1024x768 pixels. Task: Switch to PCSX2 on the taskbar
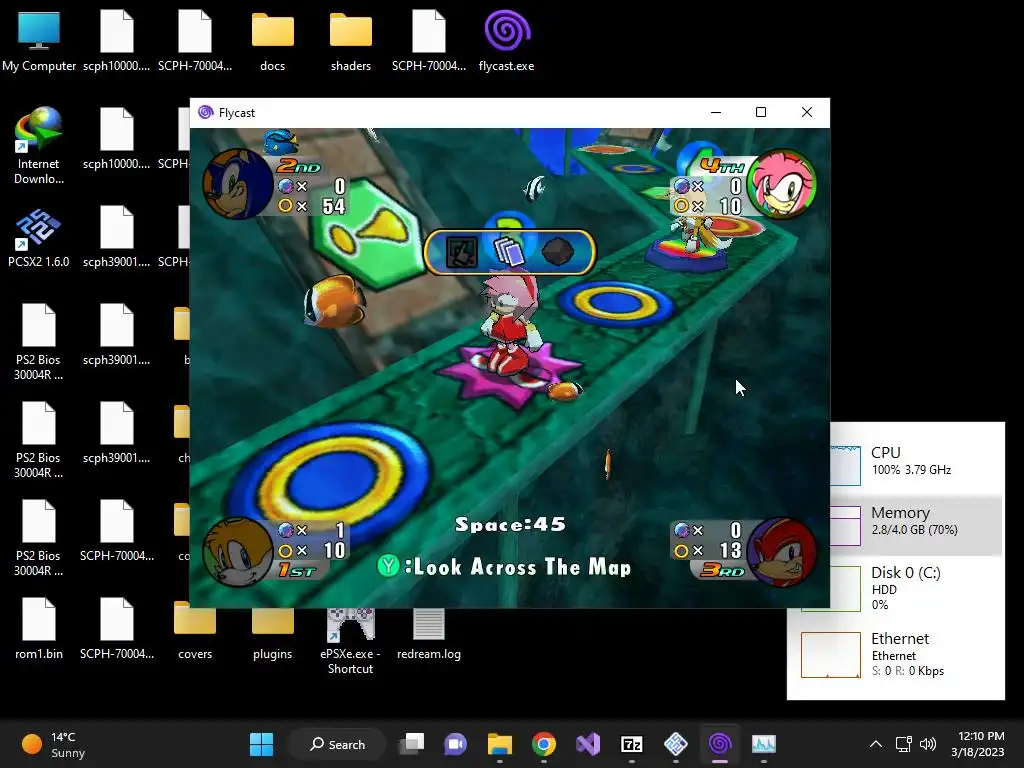point(675,744)
